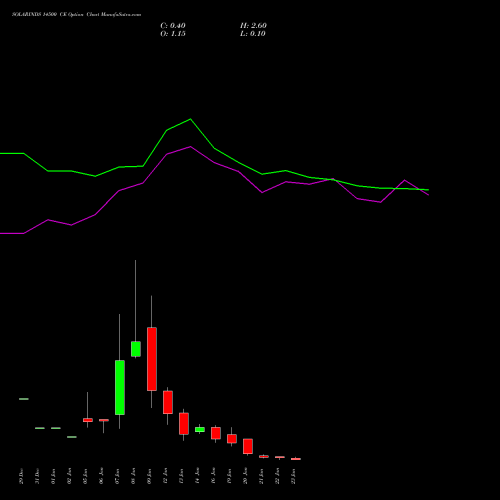Select the close value C: 0.40

coord(173,26)
